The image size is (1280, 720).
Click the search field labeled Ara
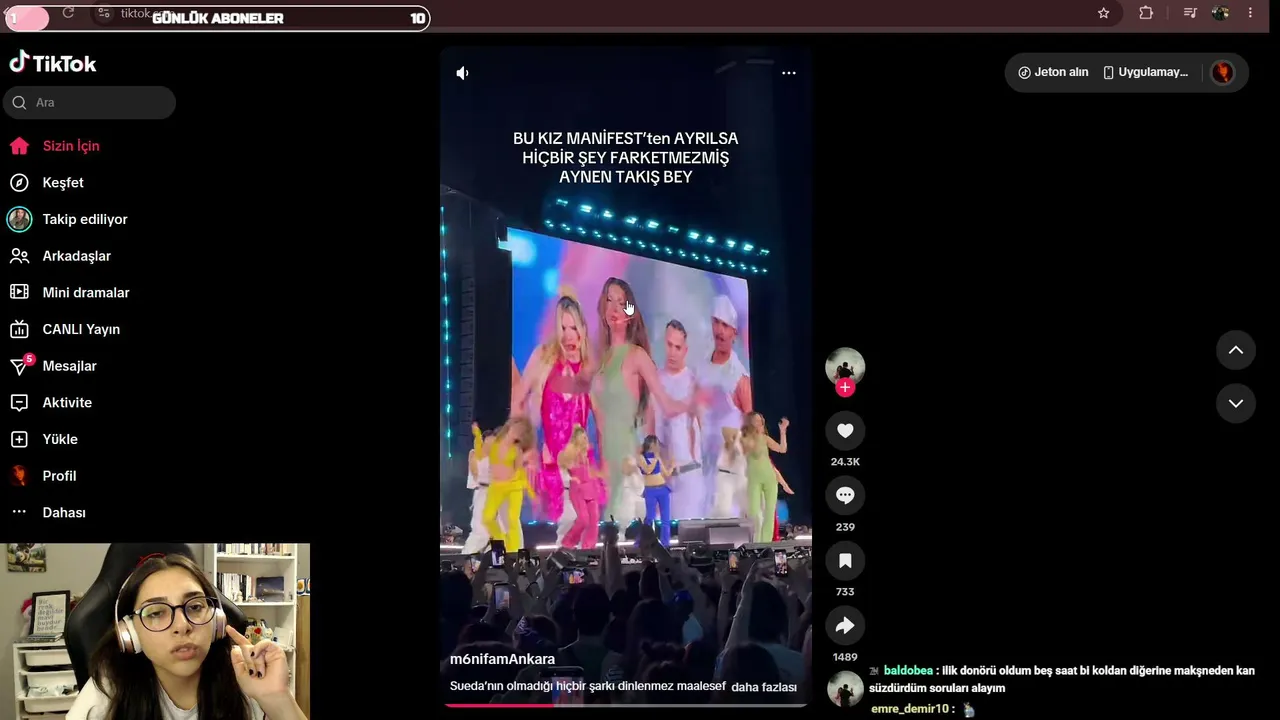coord(90,102)
